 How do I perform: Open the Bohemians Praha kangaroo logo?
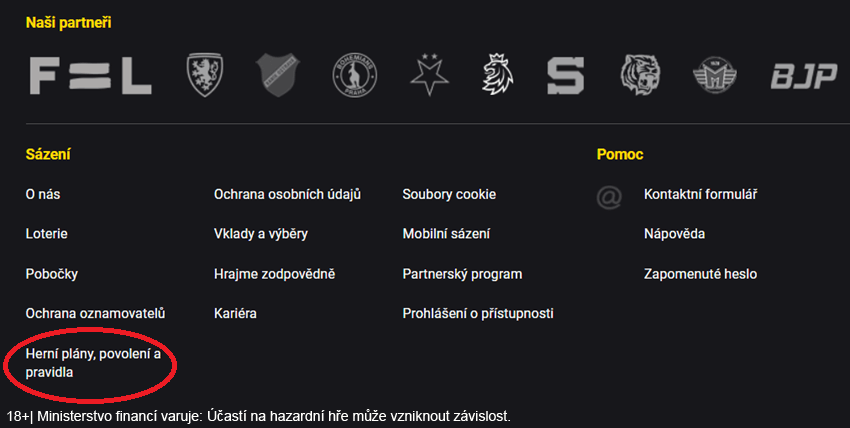coord(355,75)
